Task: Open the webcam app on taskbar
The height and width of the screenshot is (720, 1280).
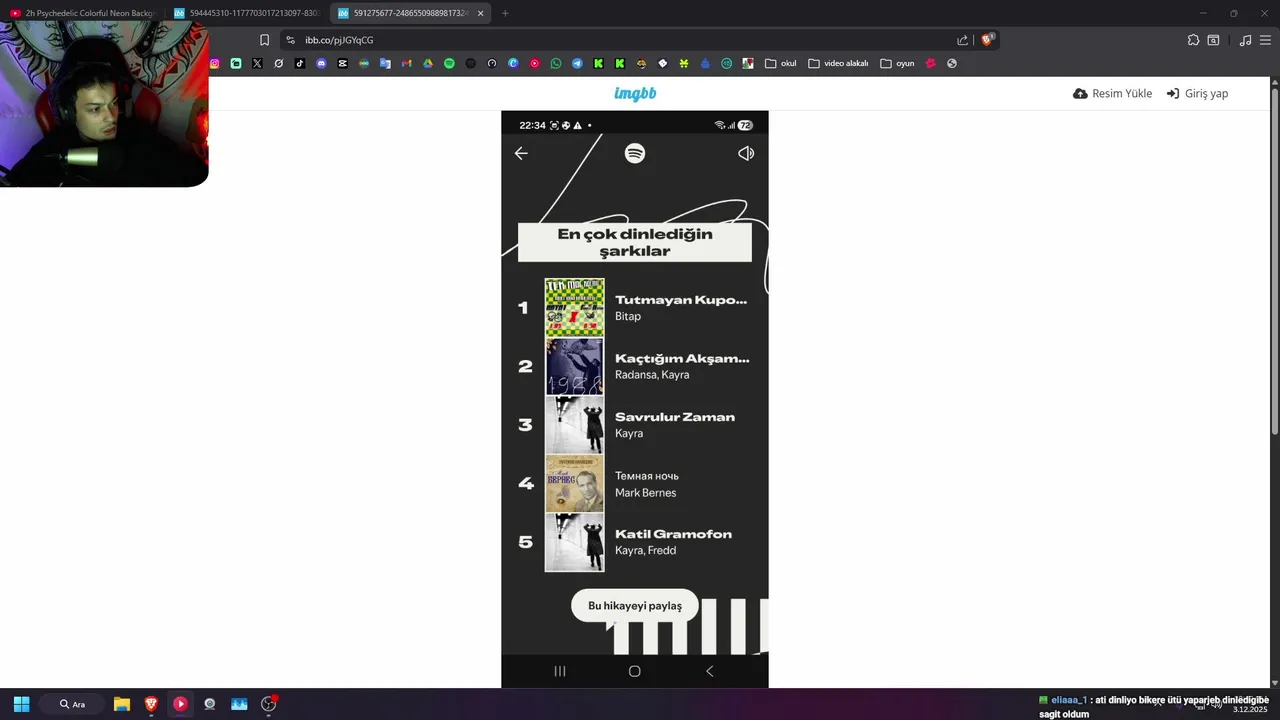Action: tap(209, 704)
